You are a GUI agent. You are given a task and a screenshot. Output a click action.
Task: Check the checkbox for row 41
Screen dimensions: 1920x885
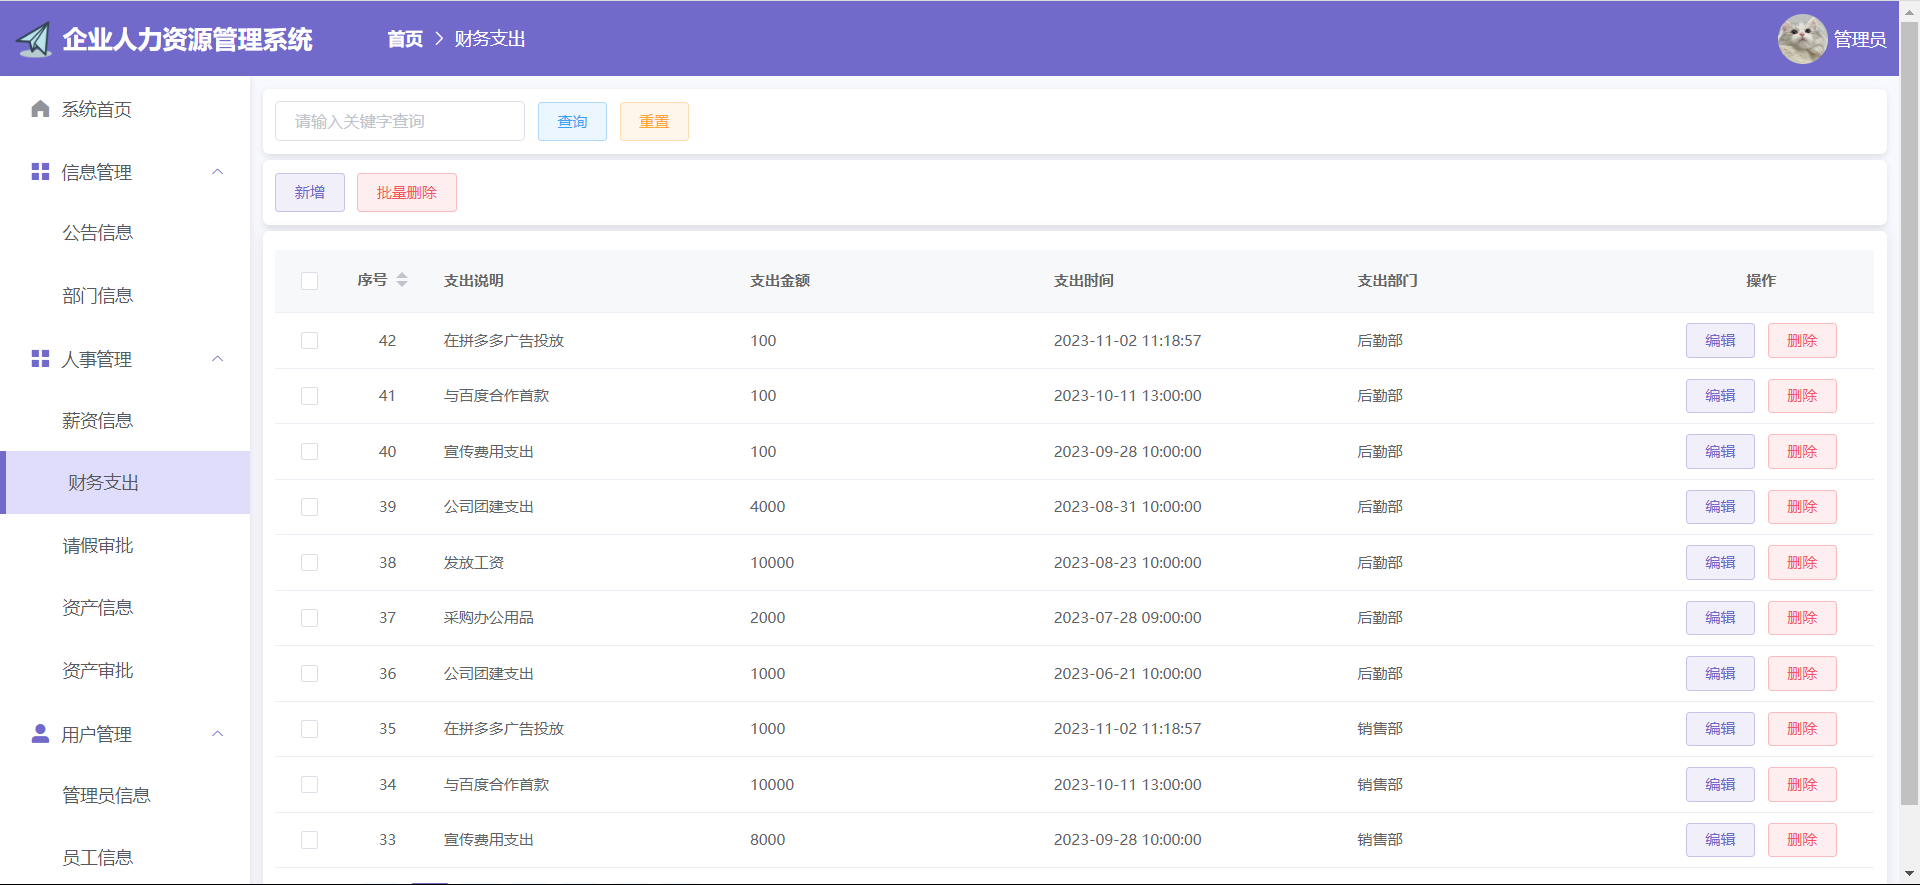pyautogui.click(x=310, y=396)
